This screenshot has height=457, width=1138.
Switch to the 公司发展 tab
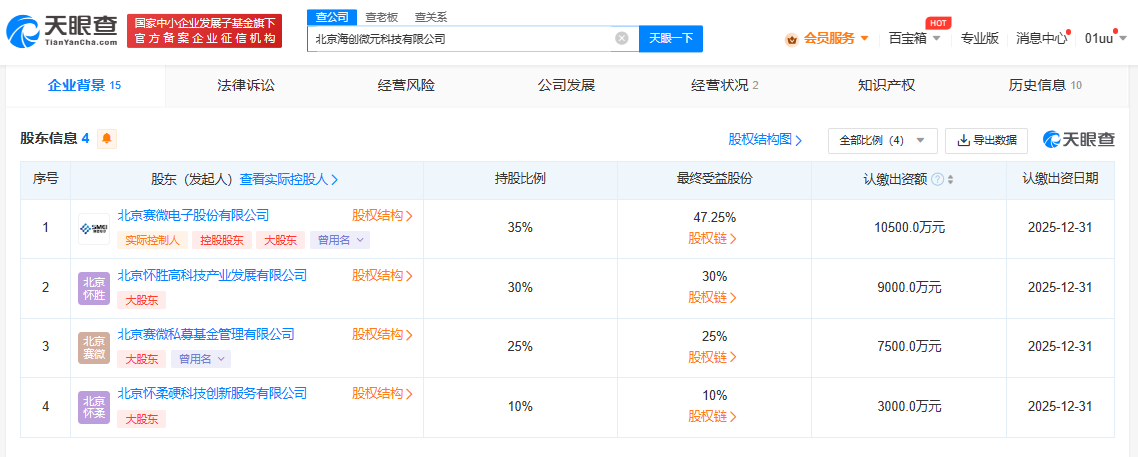[x=566, y=86]
